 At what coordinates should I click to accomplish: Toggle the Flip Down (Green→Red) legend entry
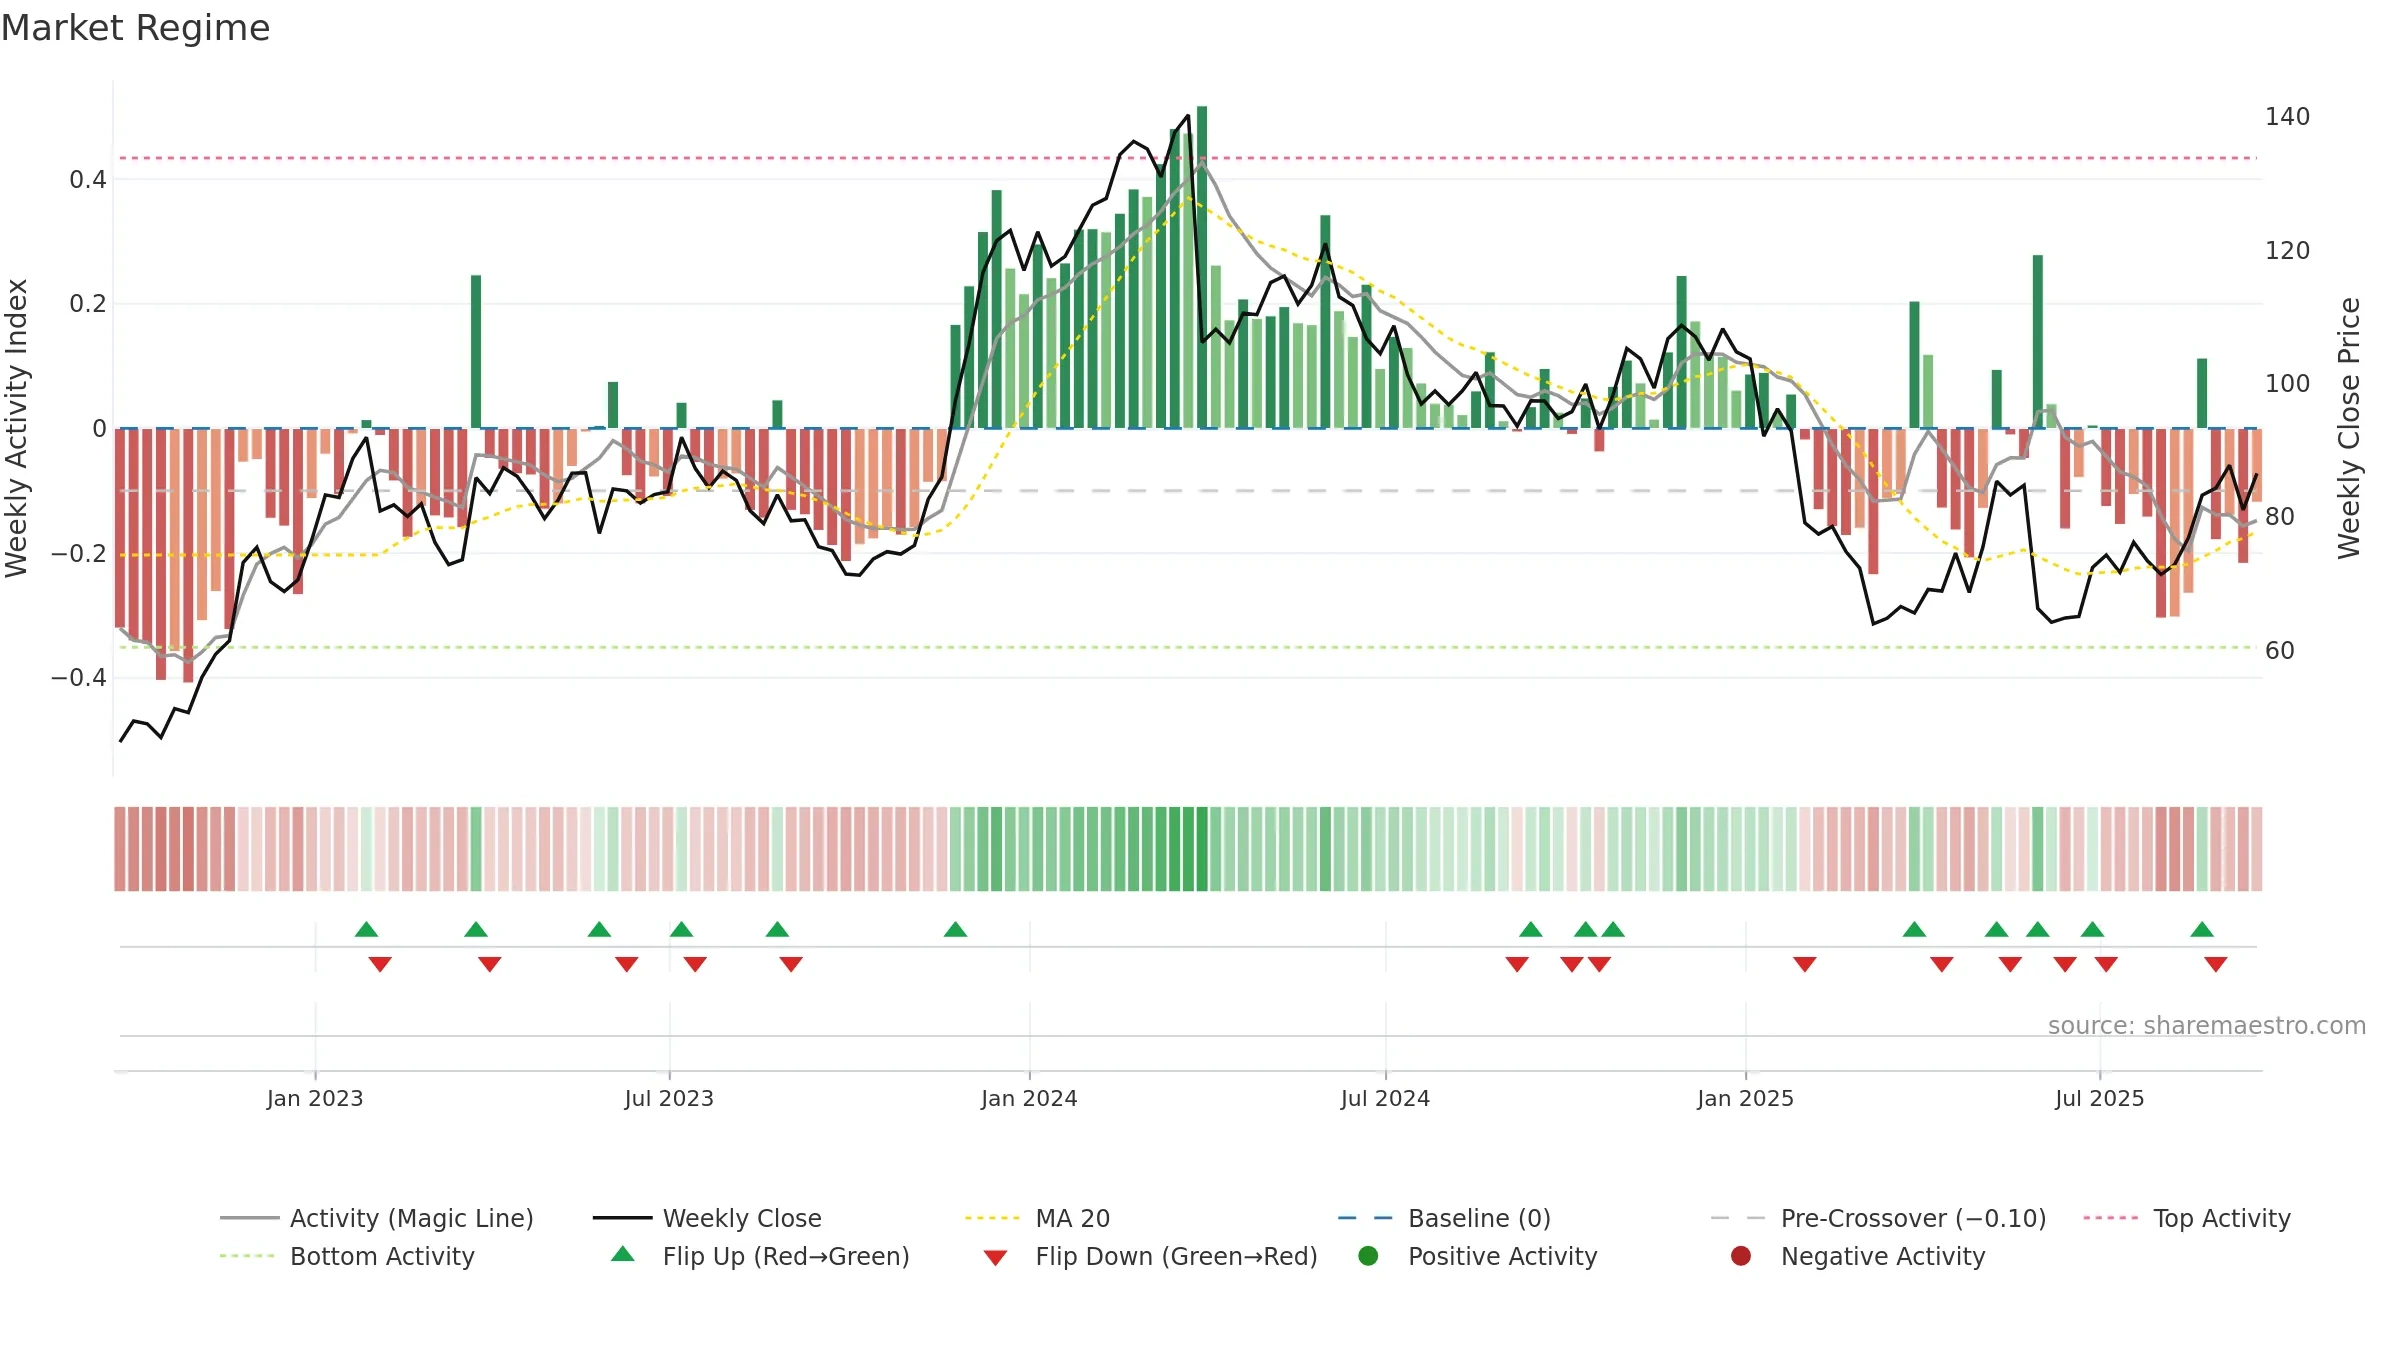click(x=1150, y=1256)
